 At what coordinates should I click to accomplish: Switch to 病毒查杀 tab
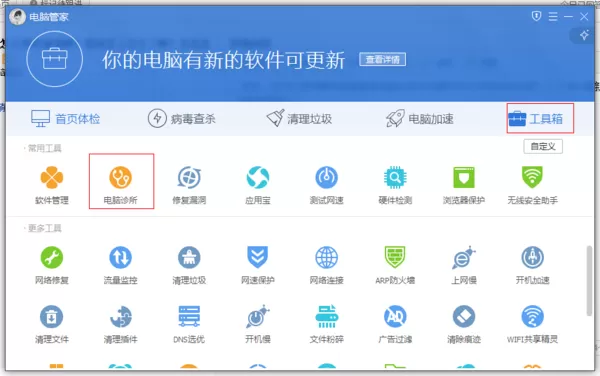[182, 119]
